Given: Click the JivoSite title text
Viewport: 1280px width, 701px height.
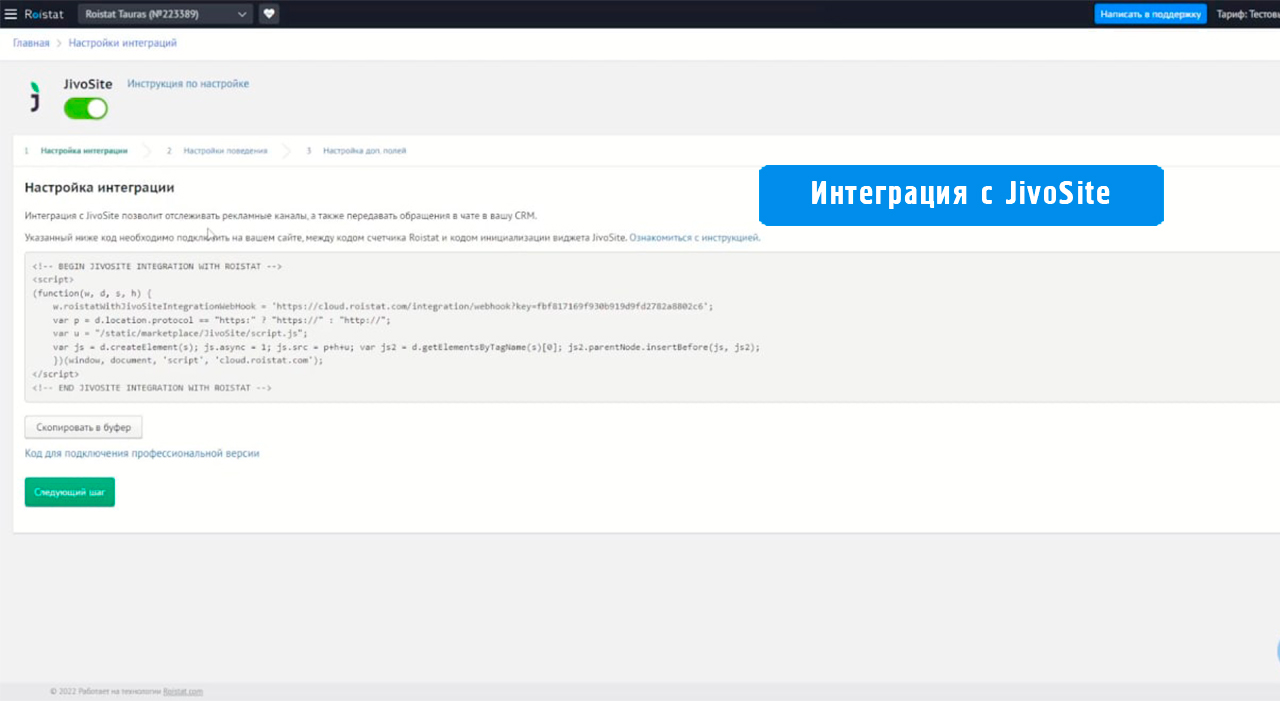Looking at the screenshot, I should 88,84.
